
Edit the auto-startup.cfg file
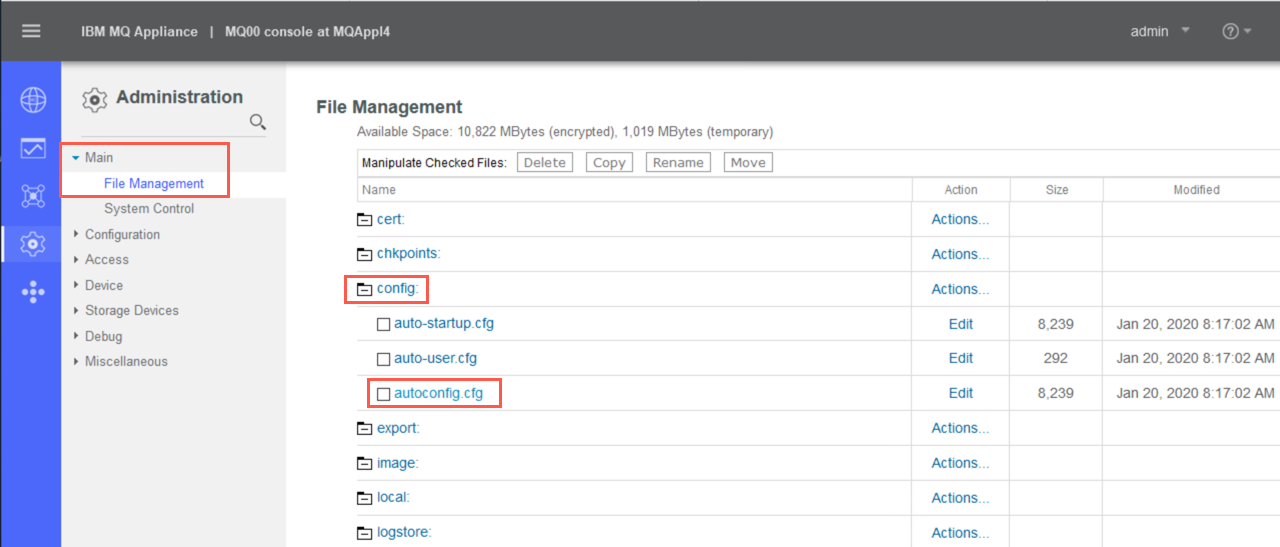(x=961, y=324)
